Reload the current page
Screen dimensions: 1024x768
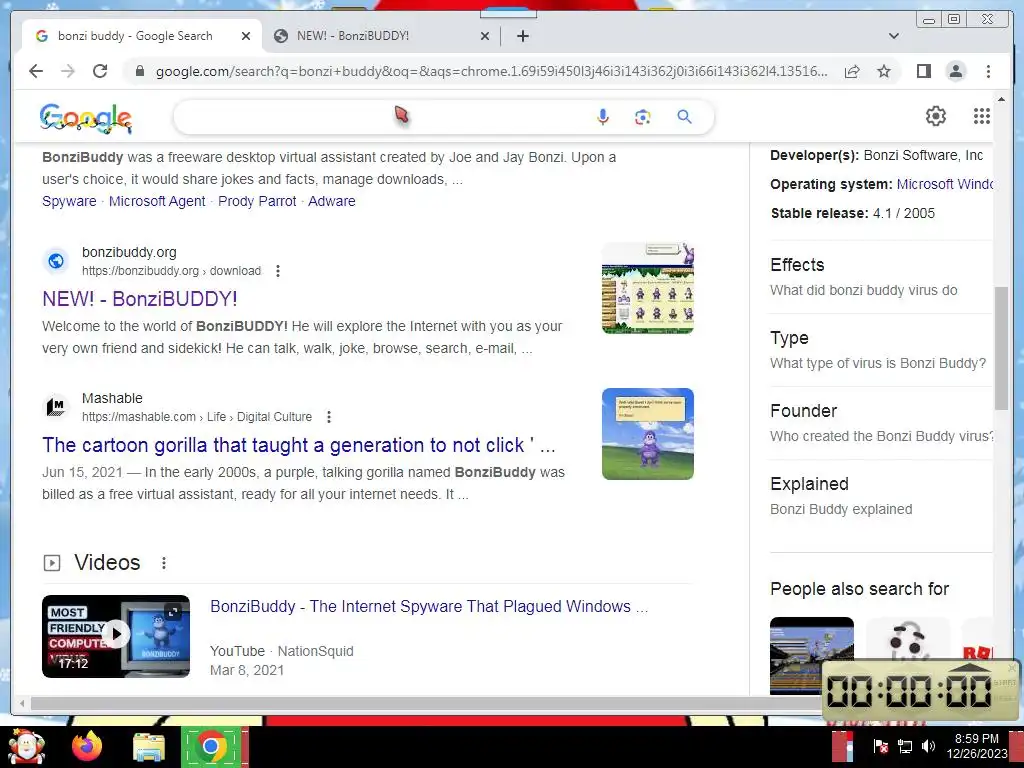100,71
